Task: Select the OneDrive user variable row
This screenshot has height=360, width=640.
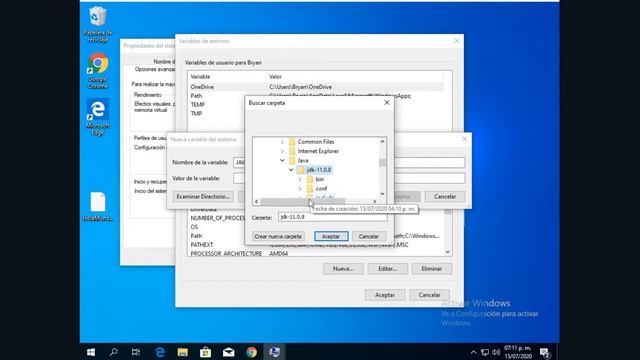Action: 316,87
